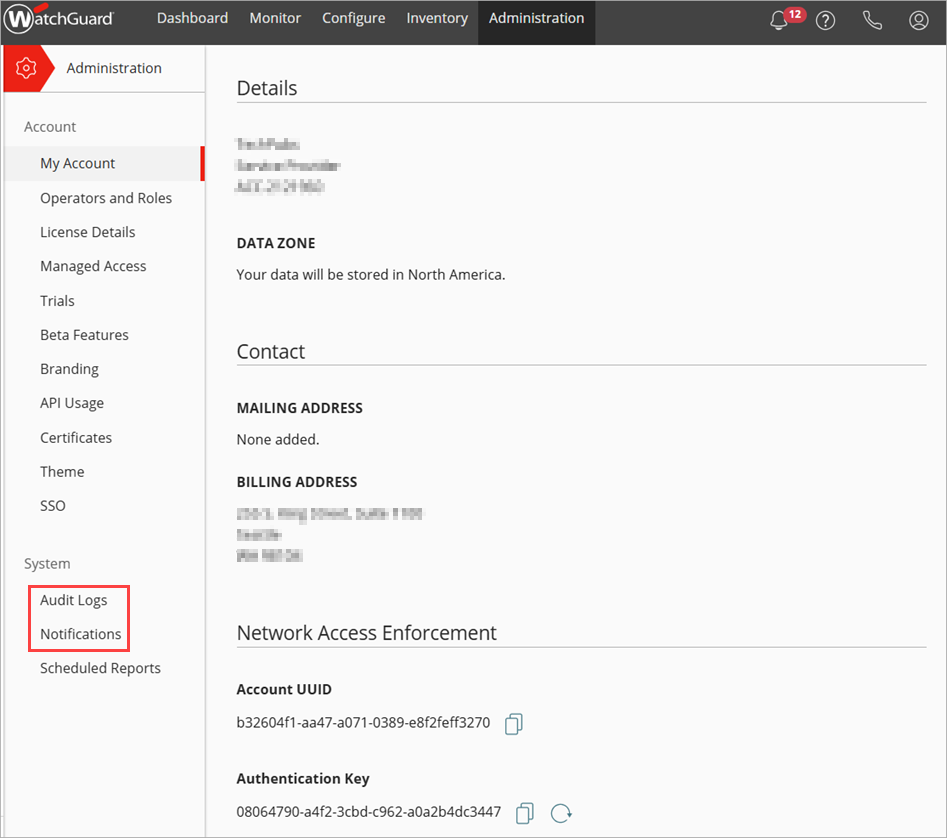Copy the Account UUID using the copy icon

pos(513,723)
